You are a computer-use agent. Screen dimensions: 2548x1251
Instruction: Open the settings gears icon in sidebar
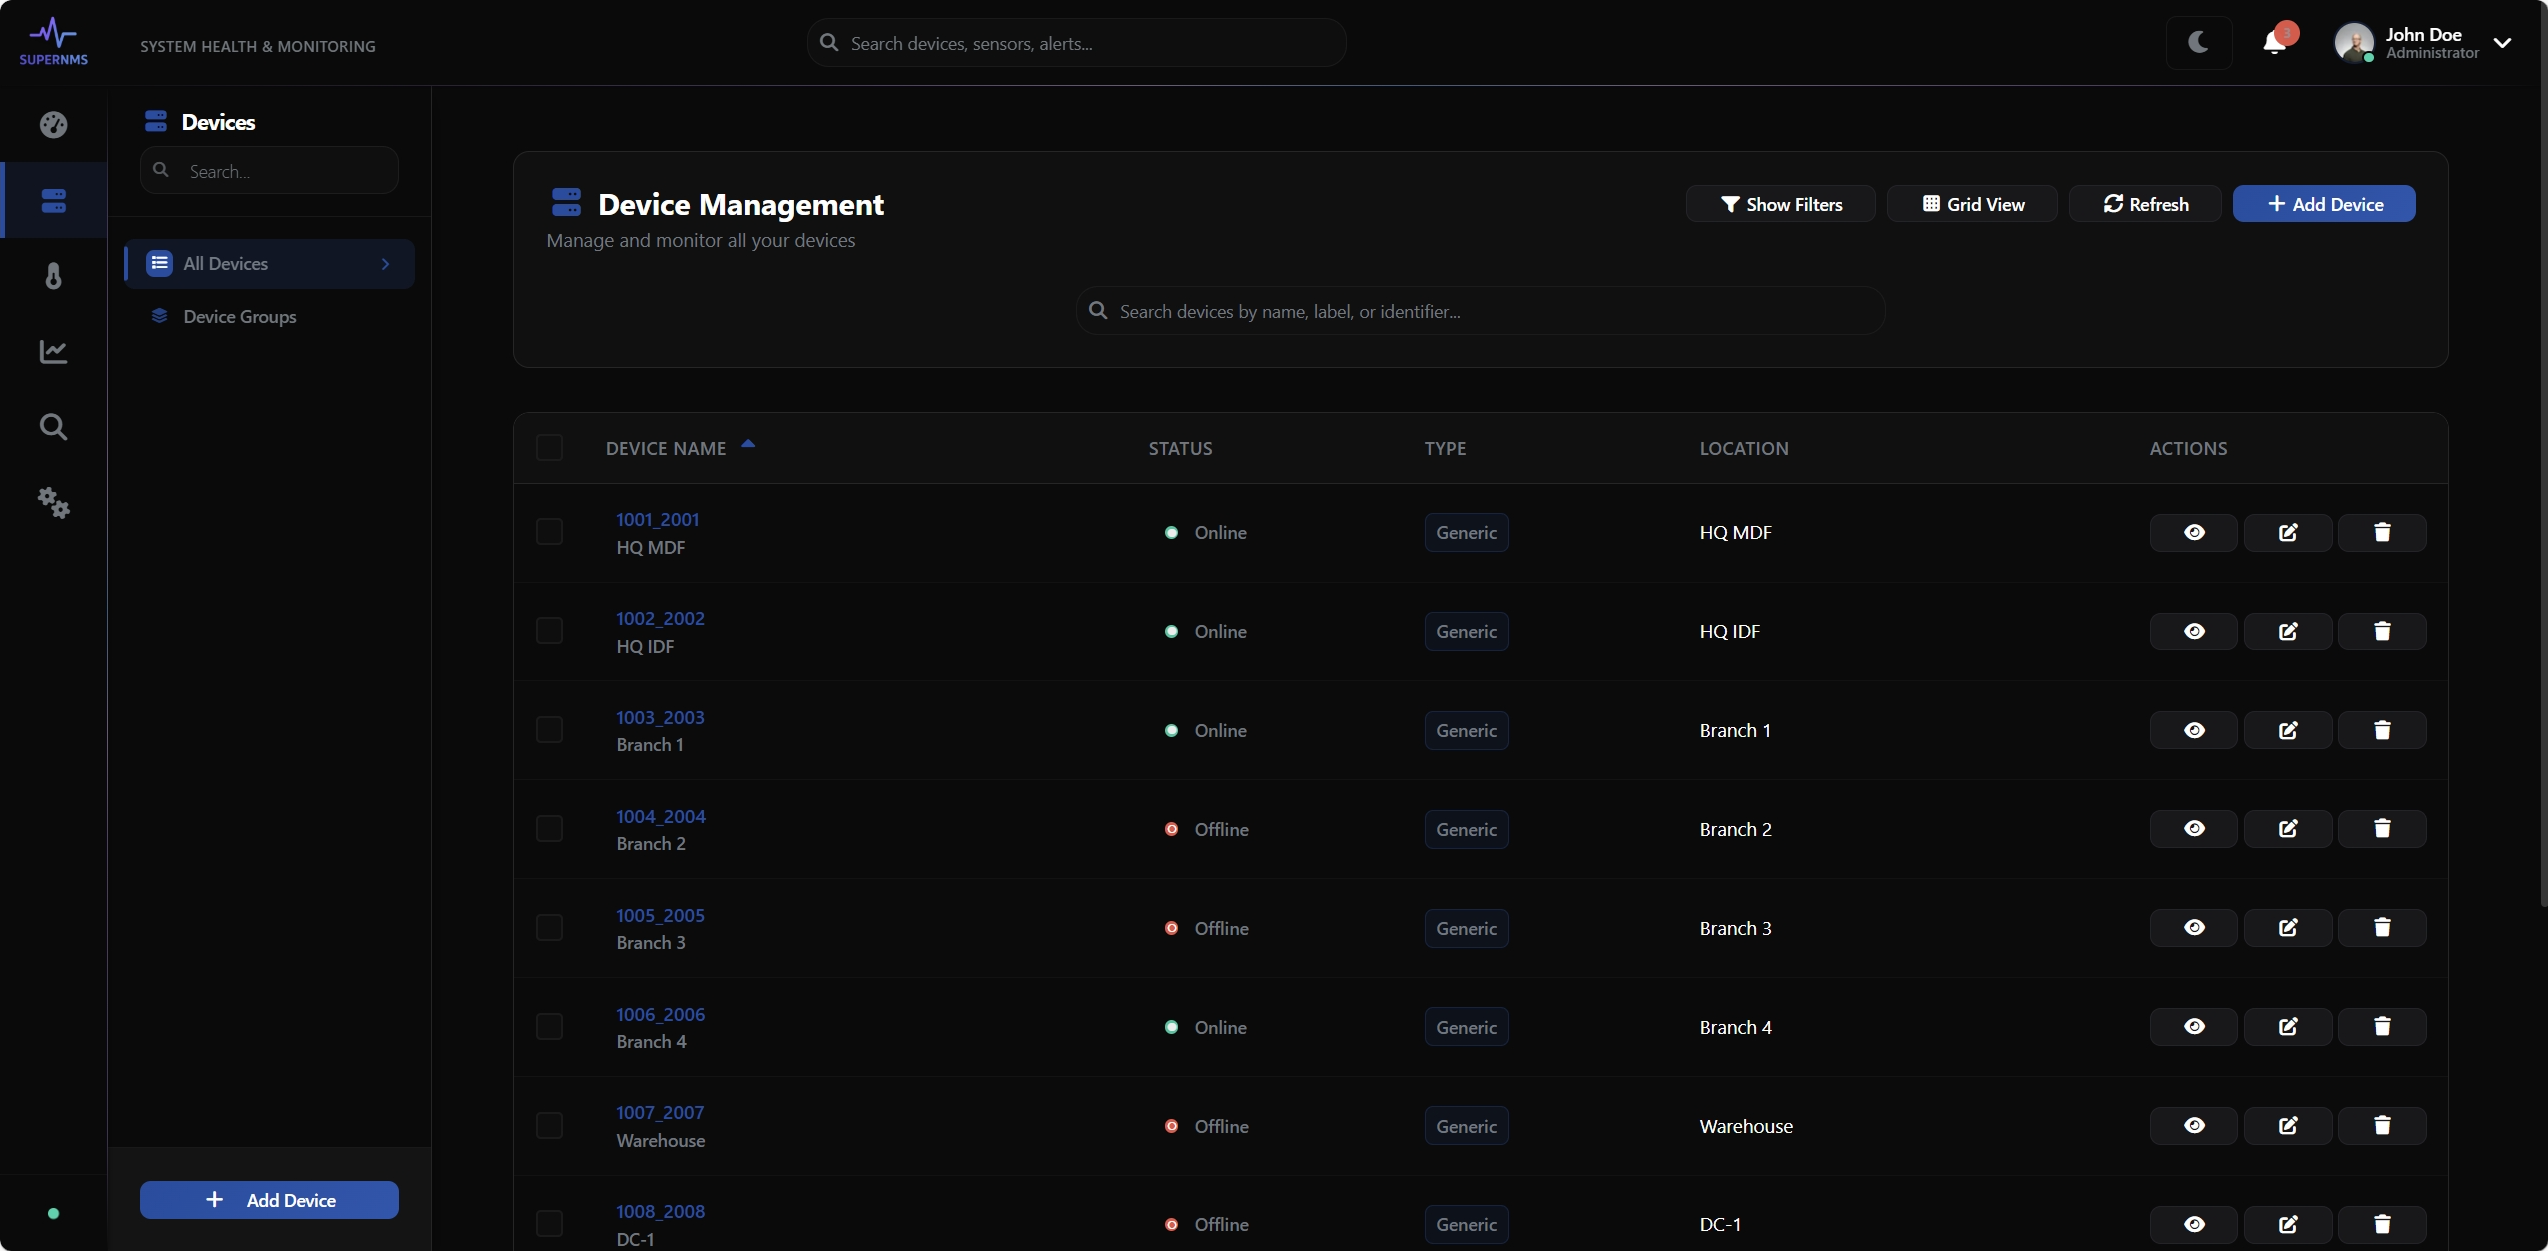tap(53, 502)
